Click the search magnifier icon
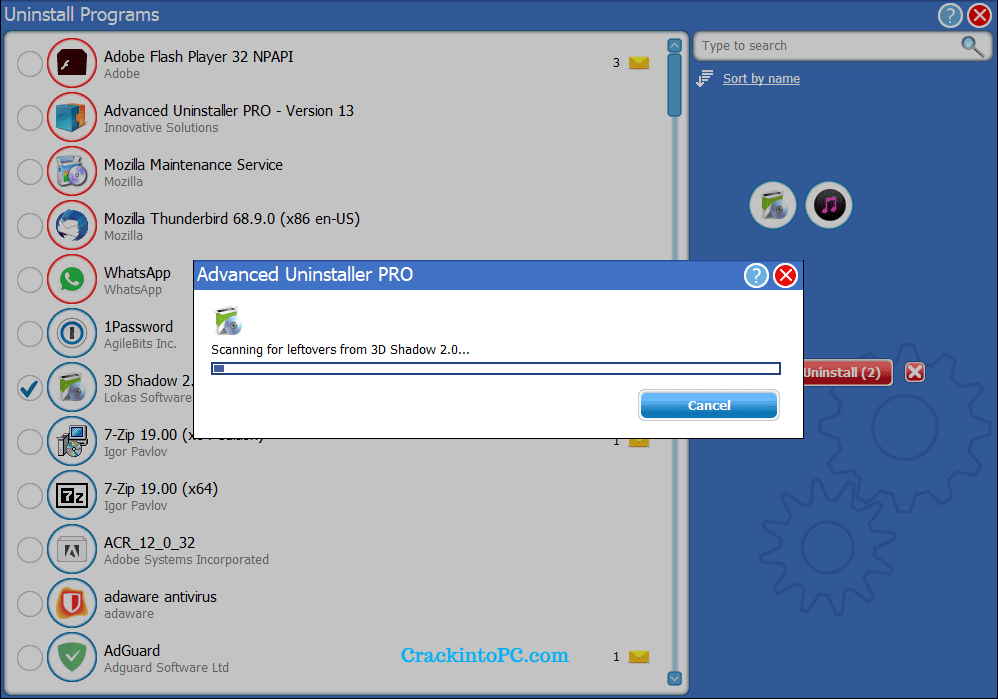 [x=972, y=46]
